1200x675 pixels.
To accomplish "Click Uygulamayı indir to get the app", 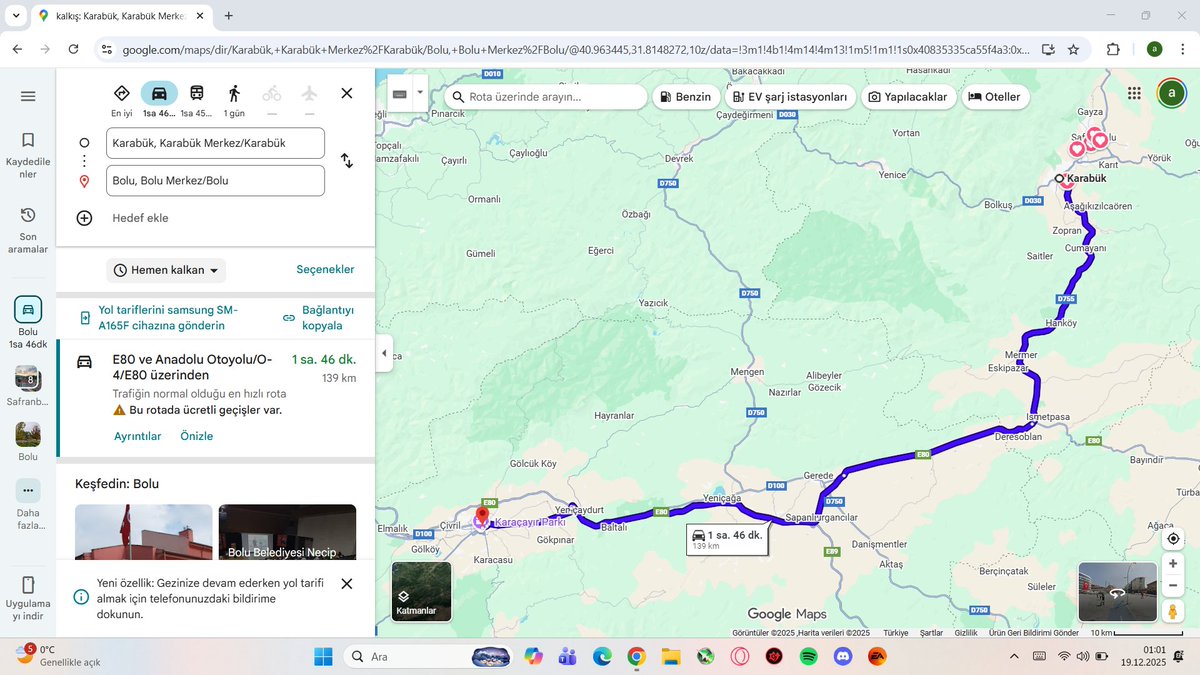I will [28, 598].
